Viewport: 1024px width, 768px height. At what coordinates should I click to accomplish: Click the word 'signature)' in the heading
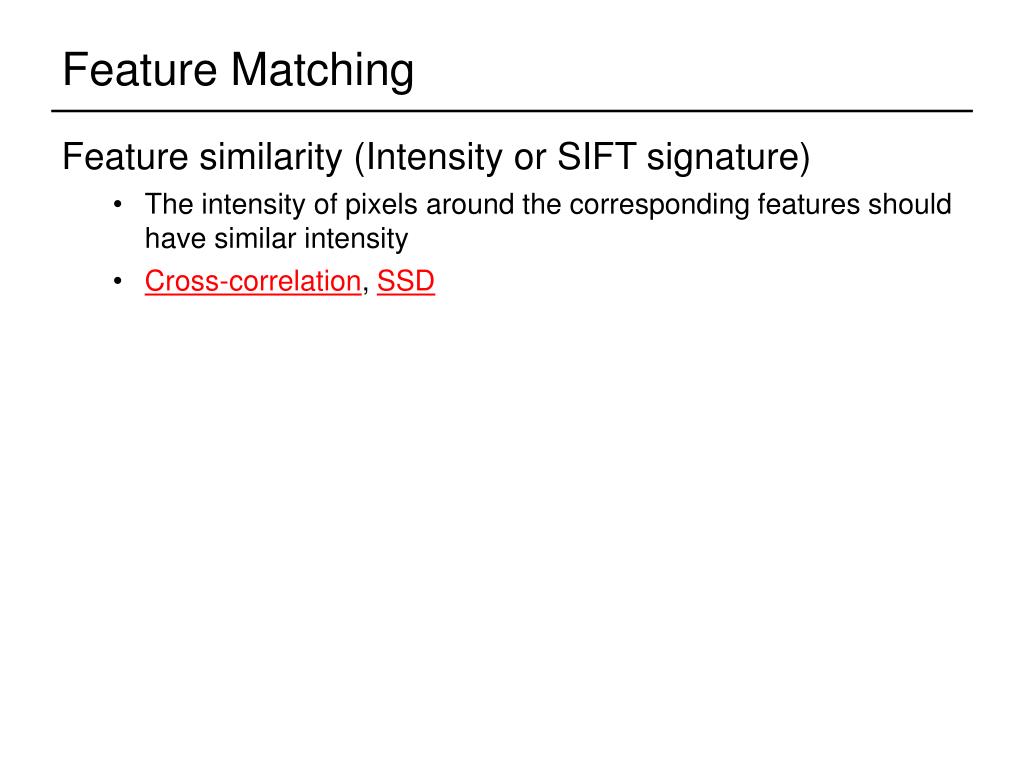click(728, 157)
